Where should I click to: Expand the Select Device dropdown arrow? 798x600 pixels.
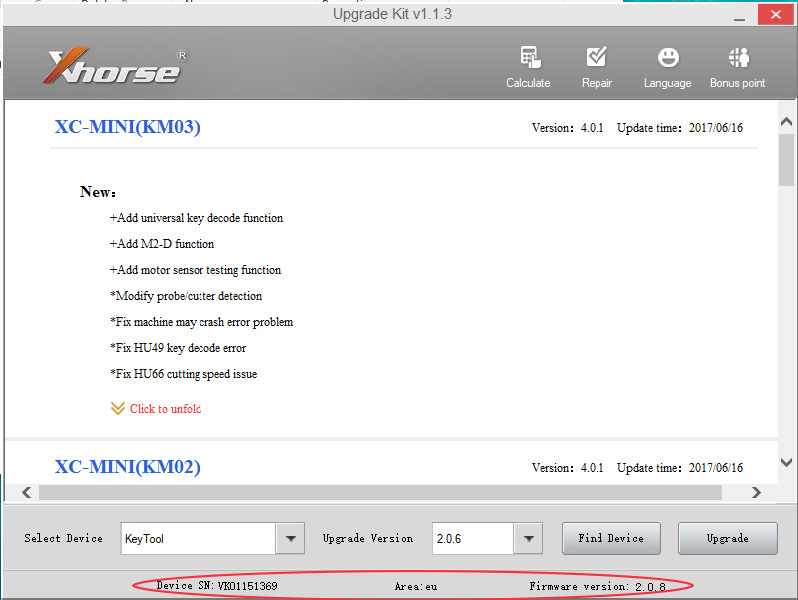tap(291, 538)
